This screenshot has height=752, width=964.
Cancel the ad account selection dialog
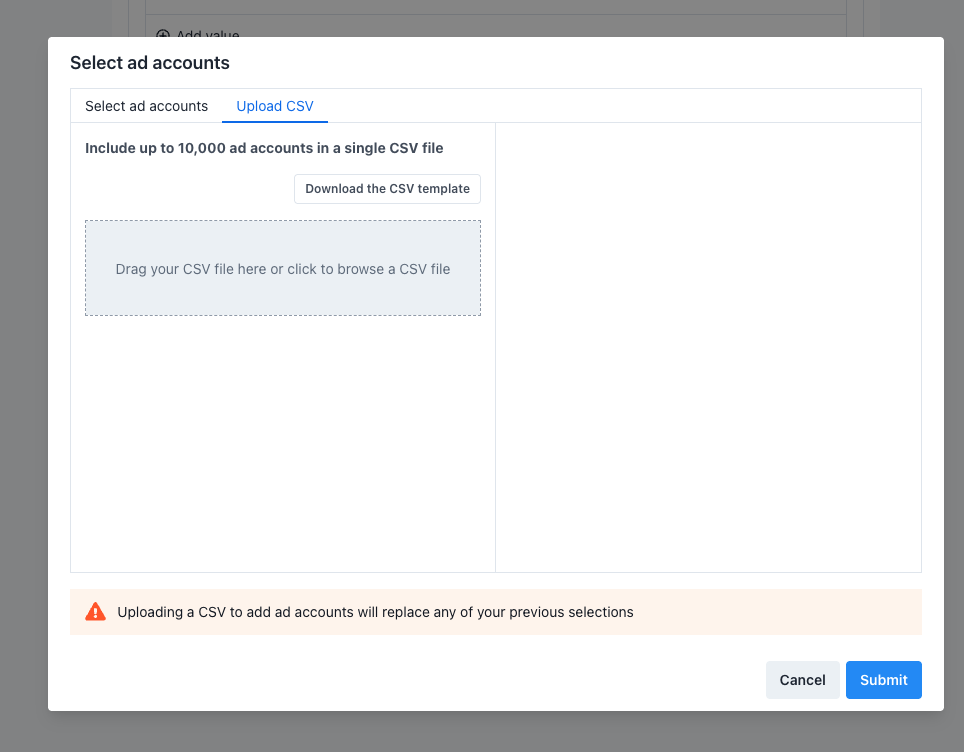coord(802,679)
